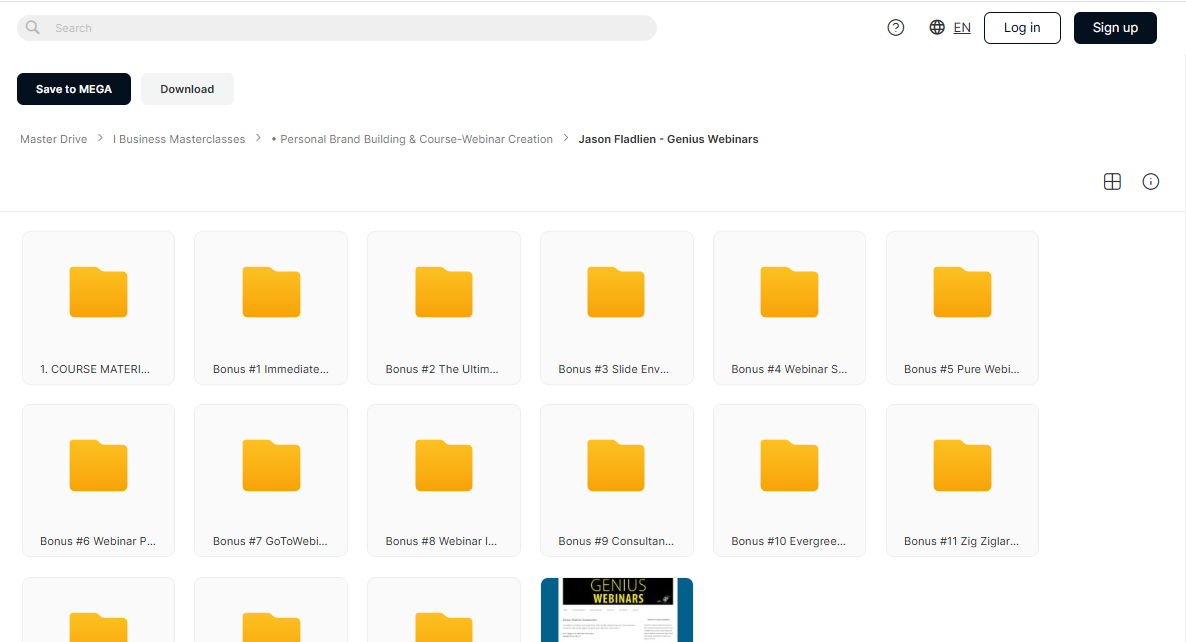Screen dimensions: 1186x642
Task: Select the Bonus #1 Immediate... label
Action: point(271,369)
